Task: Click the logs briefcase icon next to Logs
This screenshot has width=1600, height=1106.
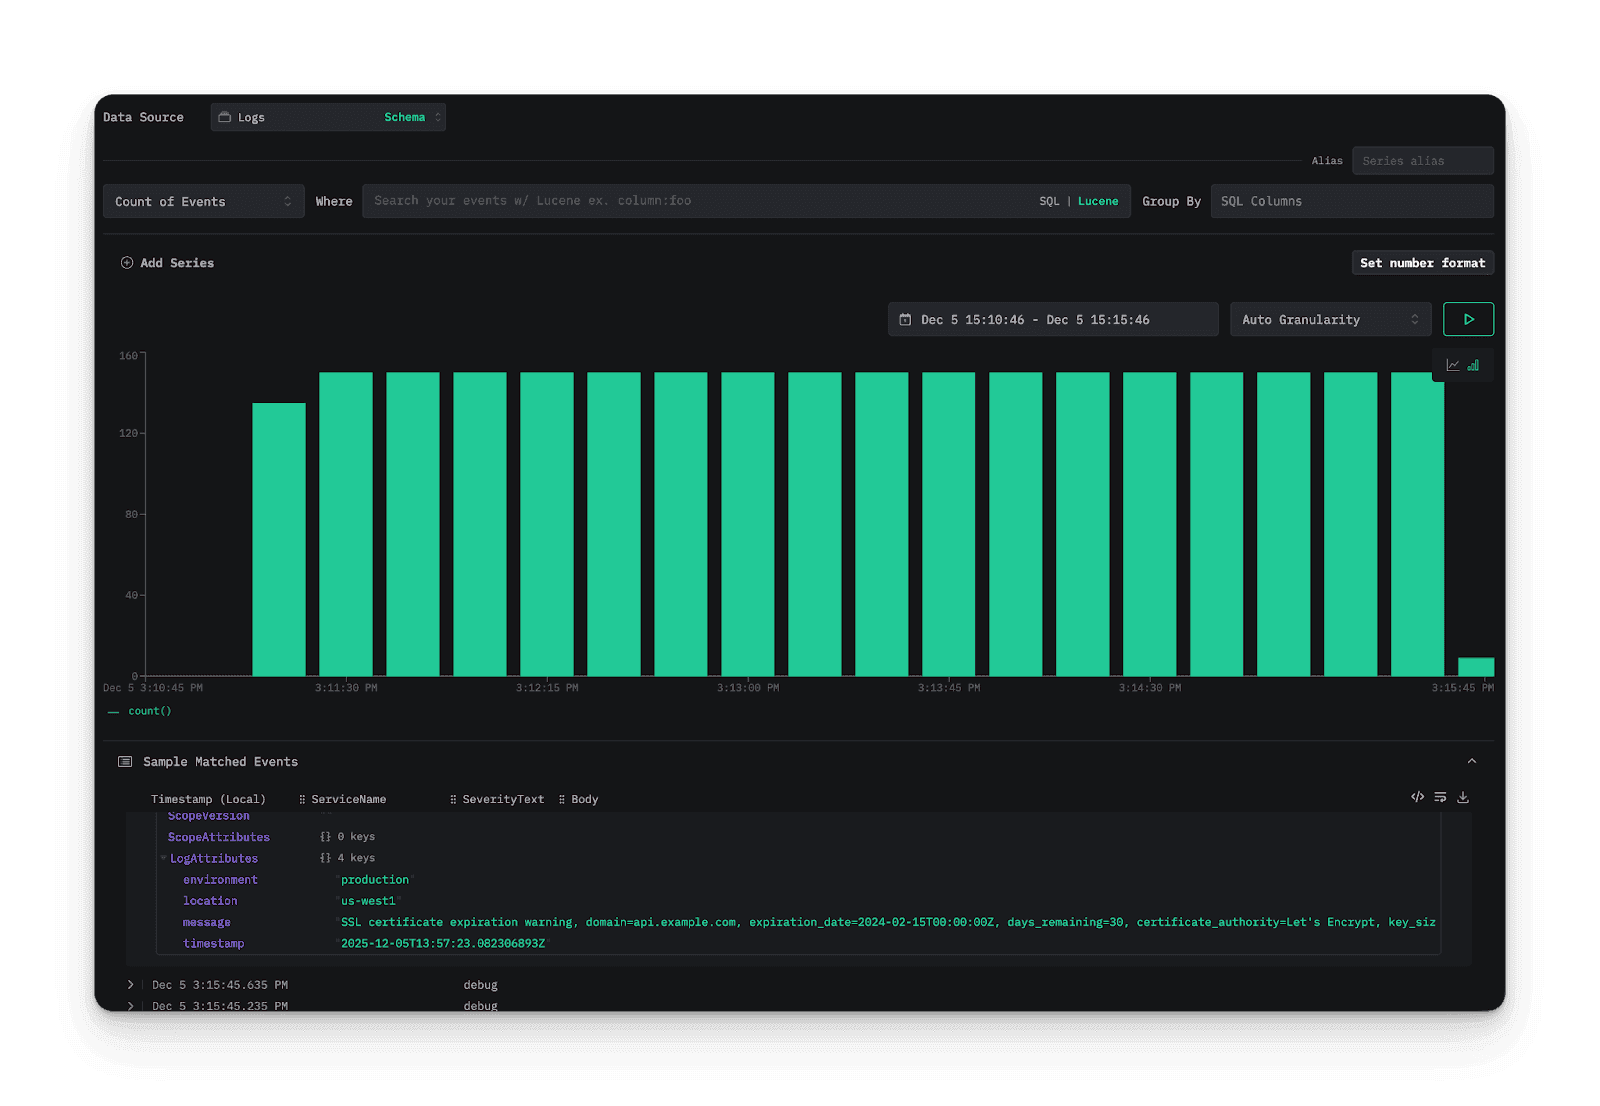Action: 224,117
